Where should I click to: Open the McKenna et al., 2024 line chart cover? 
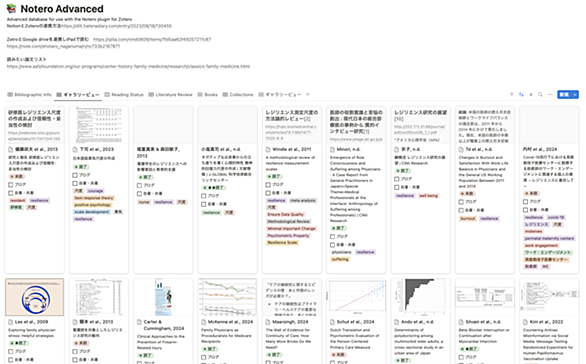point(228,297)
